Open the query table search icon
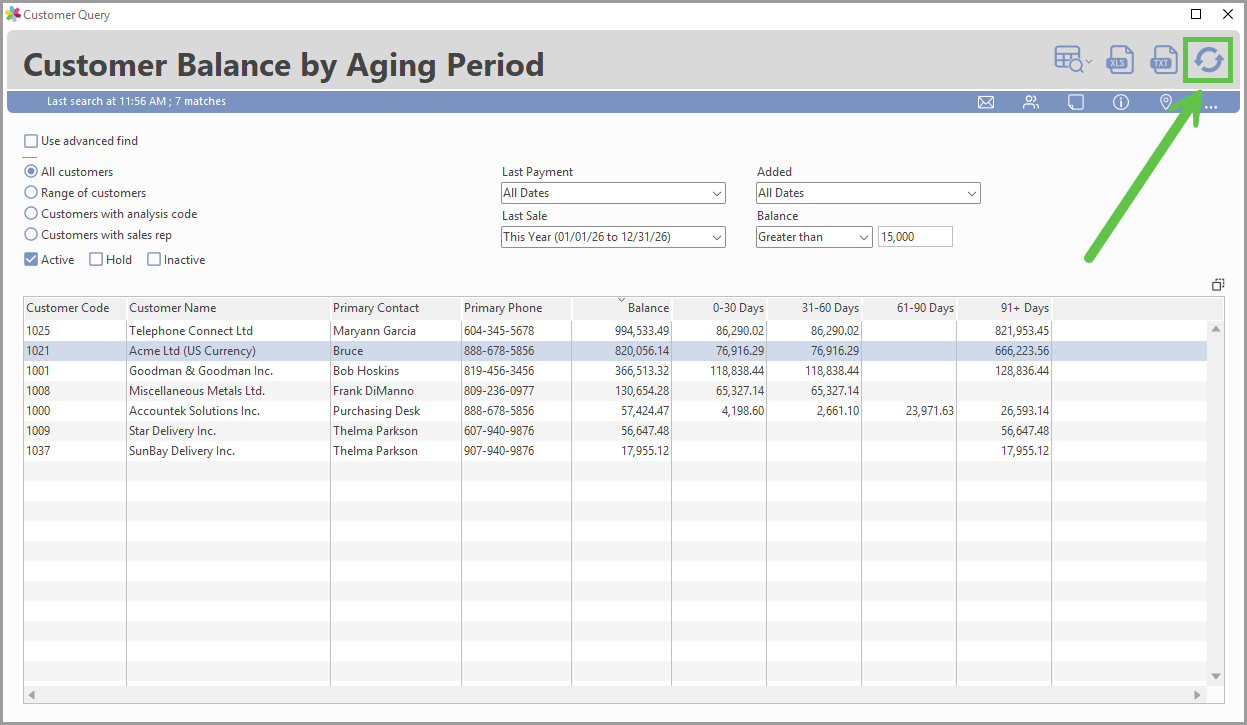 pos(1073,60)
